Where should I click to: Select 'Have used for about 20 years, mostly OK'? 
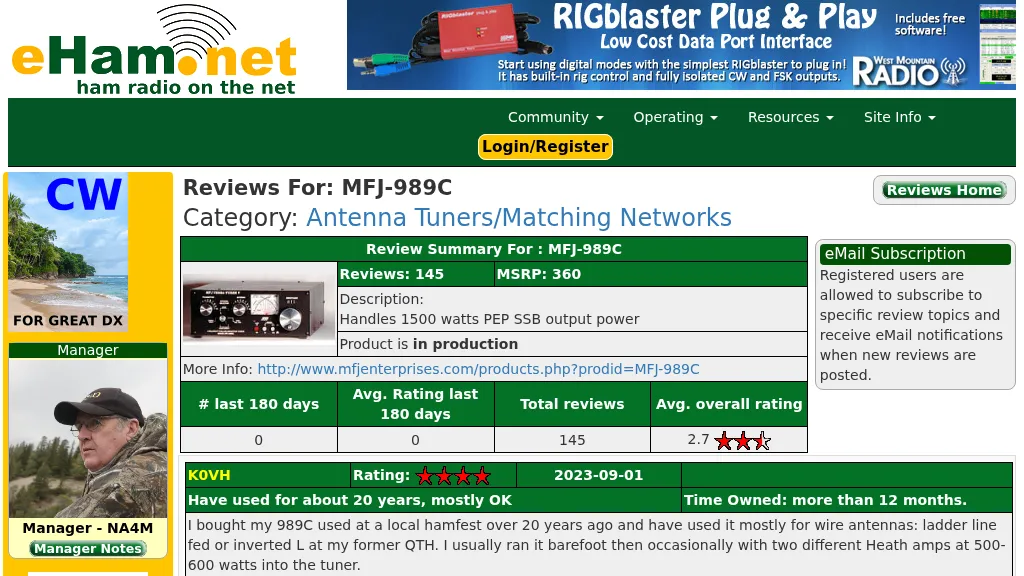pos(350,500)
